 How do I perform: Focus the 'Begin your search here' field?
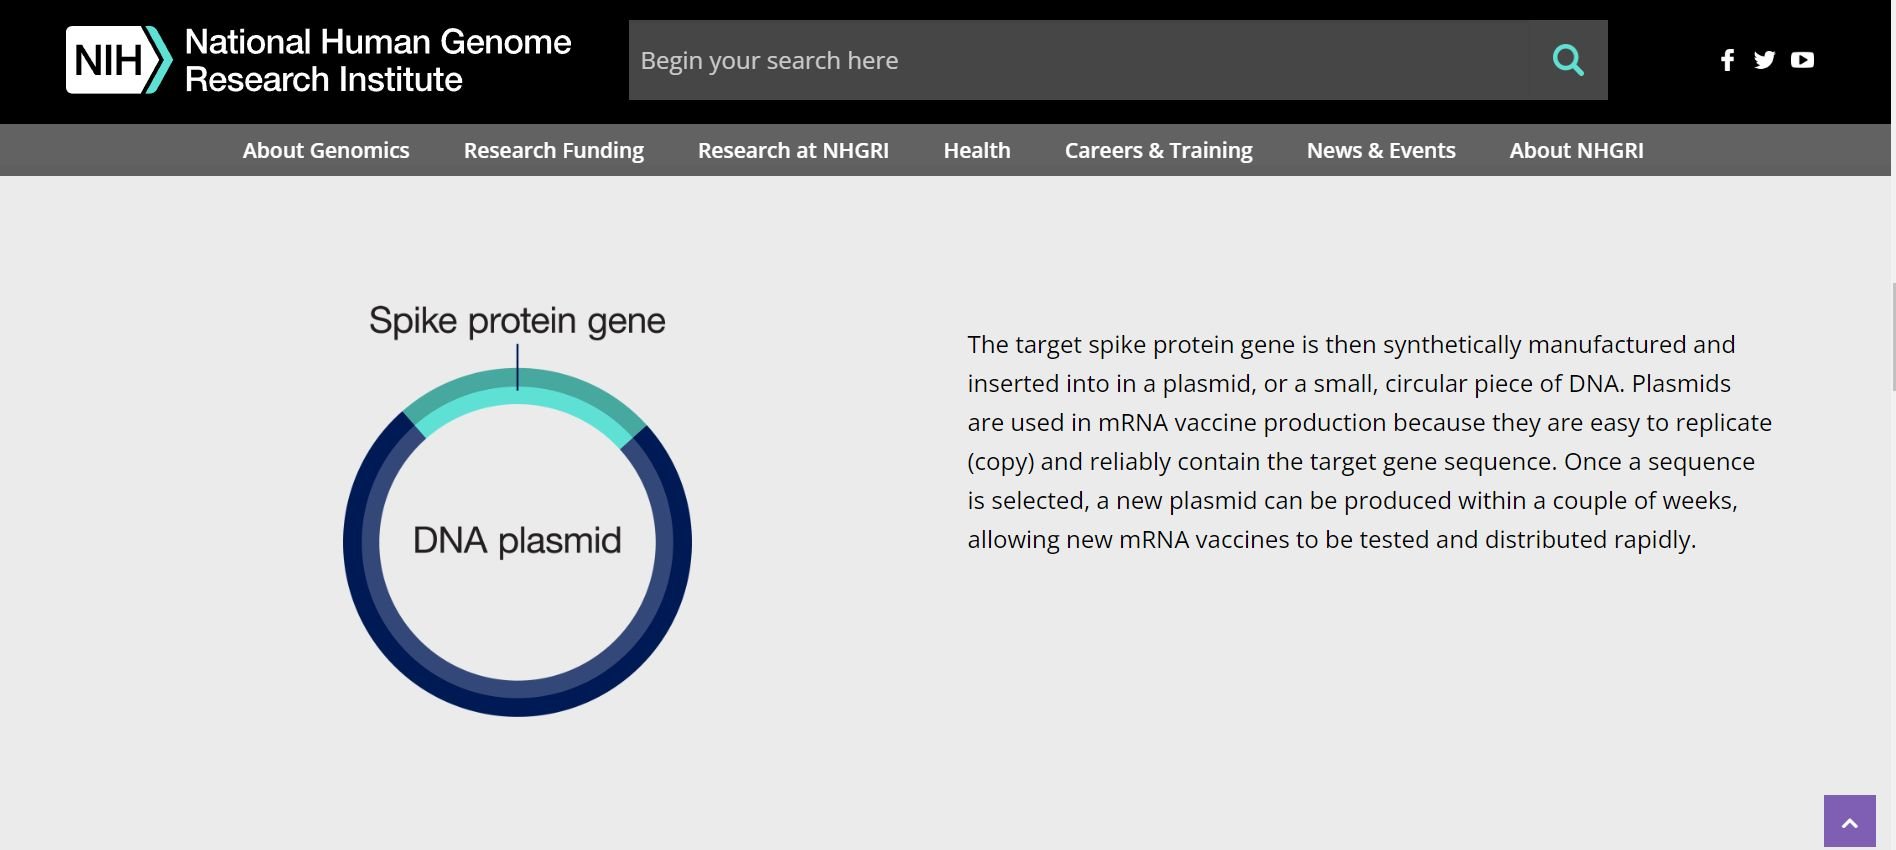pos(1078,60)
